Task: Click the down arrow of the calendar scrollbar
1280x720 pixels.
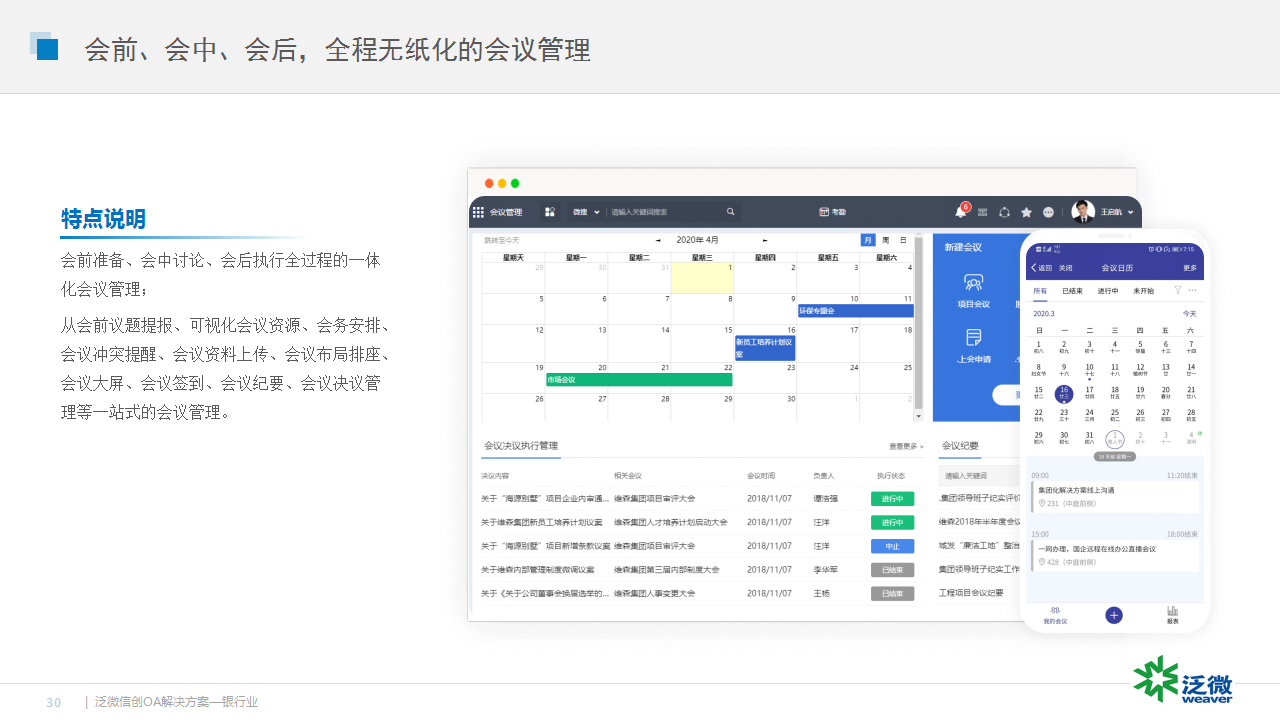Action: click(x=918, y=415)
